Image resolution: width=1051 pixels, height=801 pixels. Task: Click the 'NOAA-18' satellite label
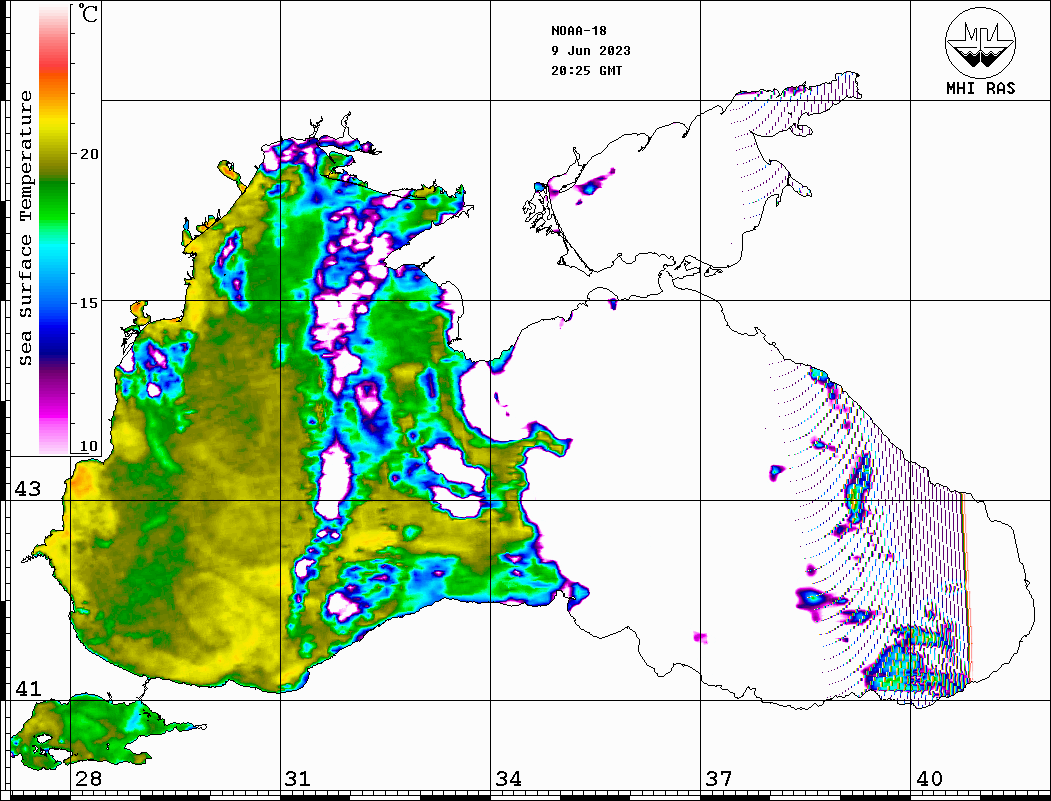[x=578, y=31]
